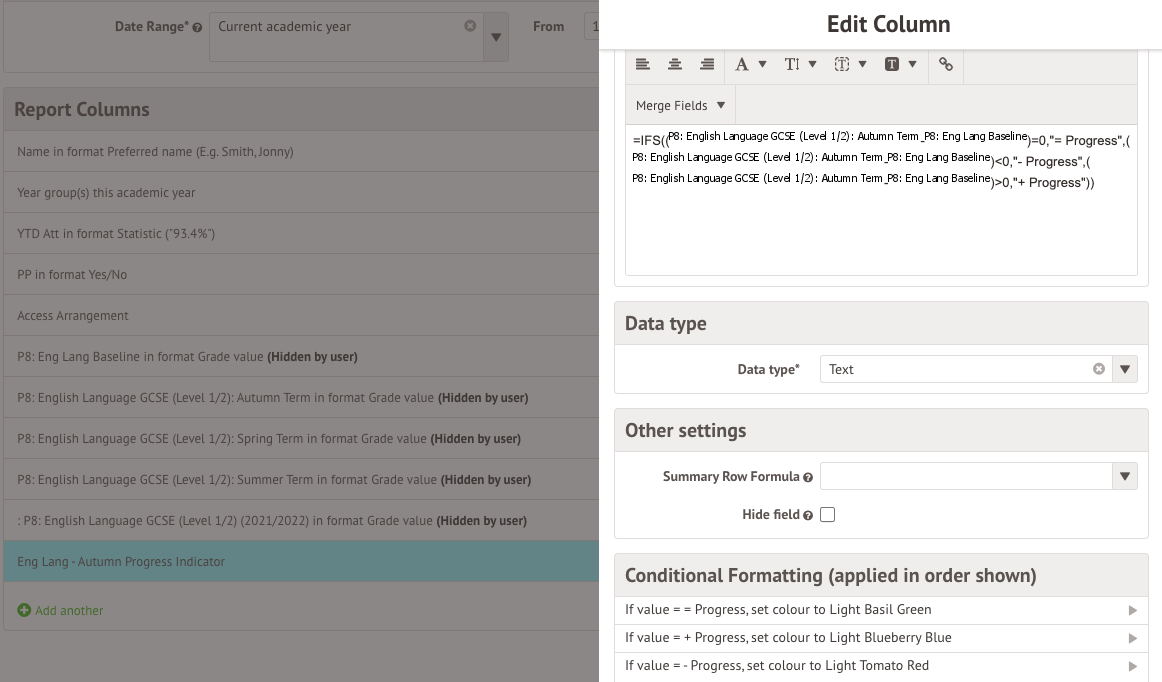Align formula text right
Screen dimensions: 1162x682
point(707,63)
